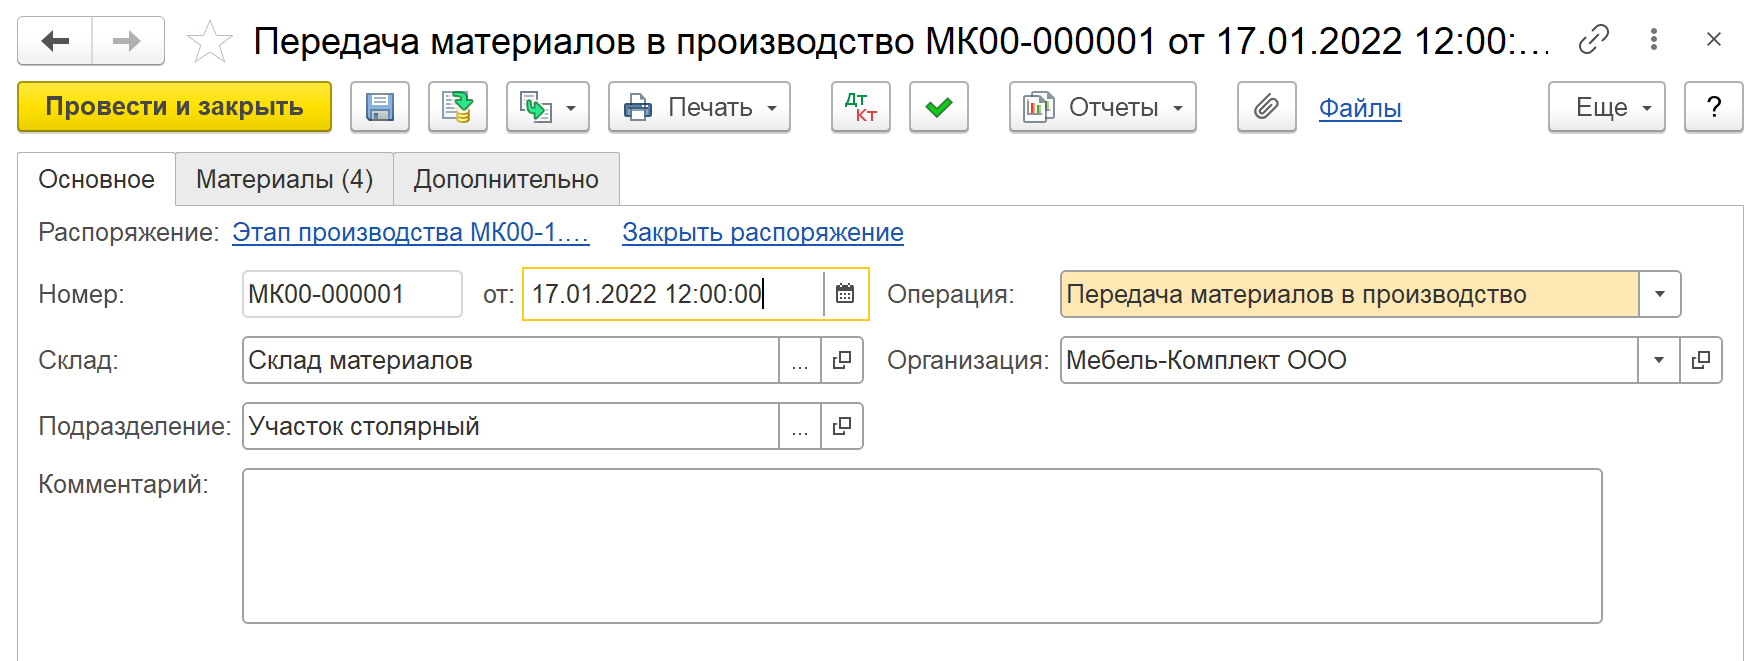
Task: Open the Файлы link
Action: [x=1359, y=108]
